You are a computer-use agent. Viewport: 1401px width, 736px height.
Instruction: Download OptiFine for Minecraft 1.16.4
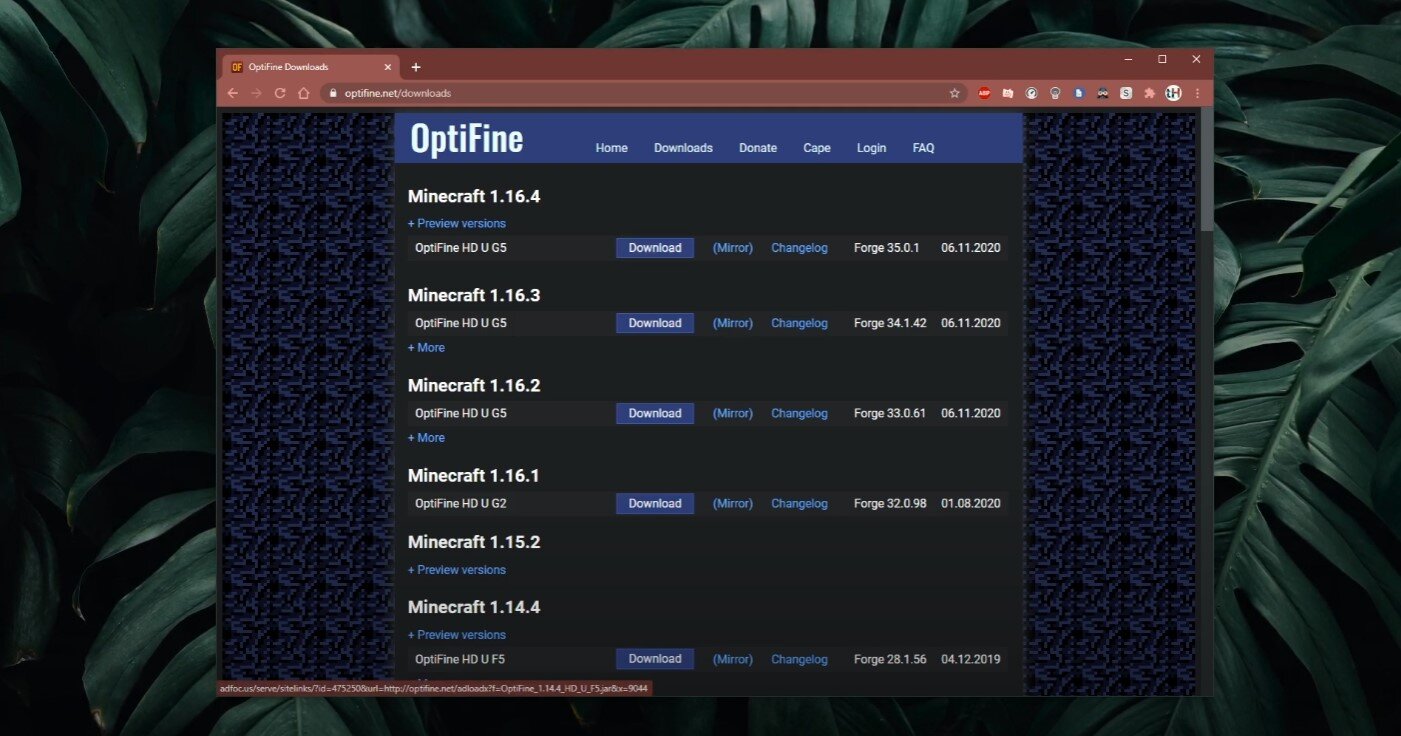655,248
